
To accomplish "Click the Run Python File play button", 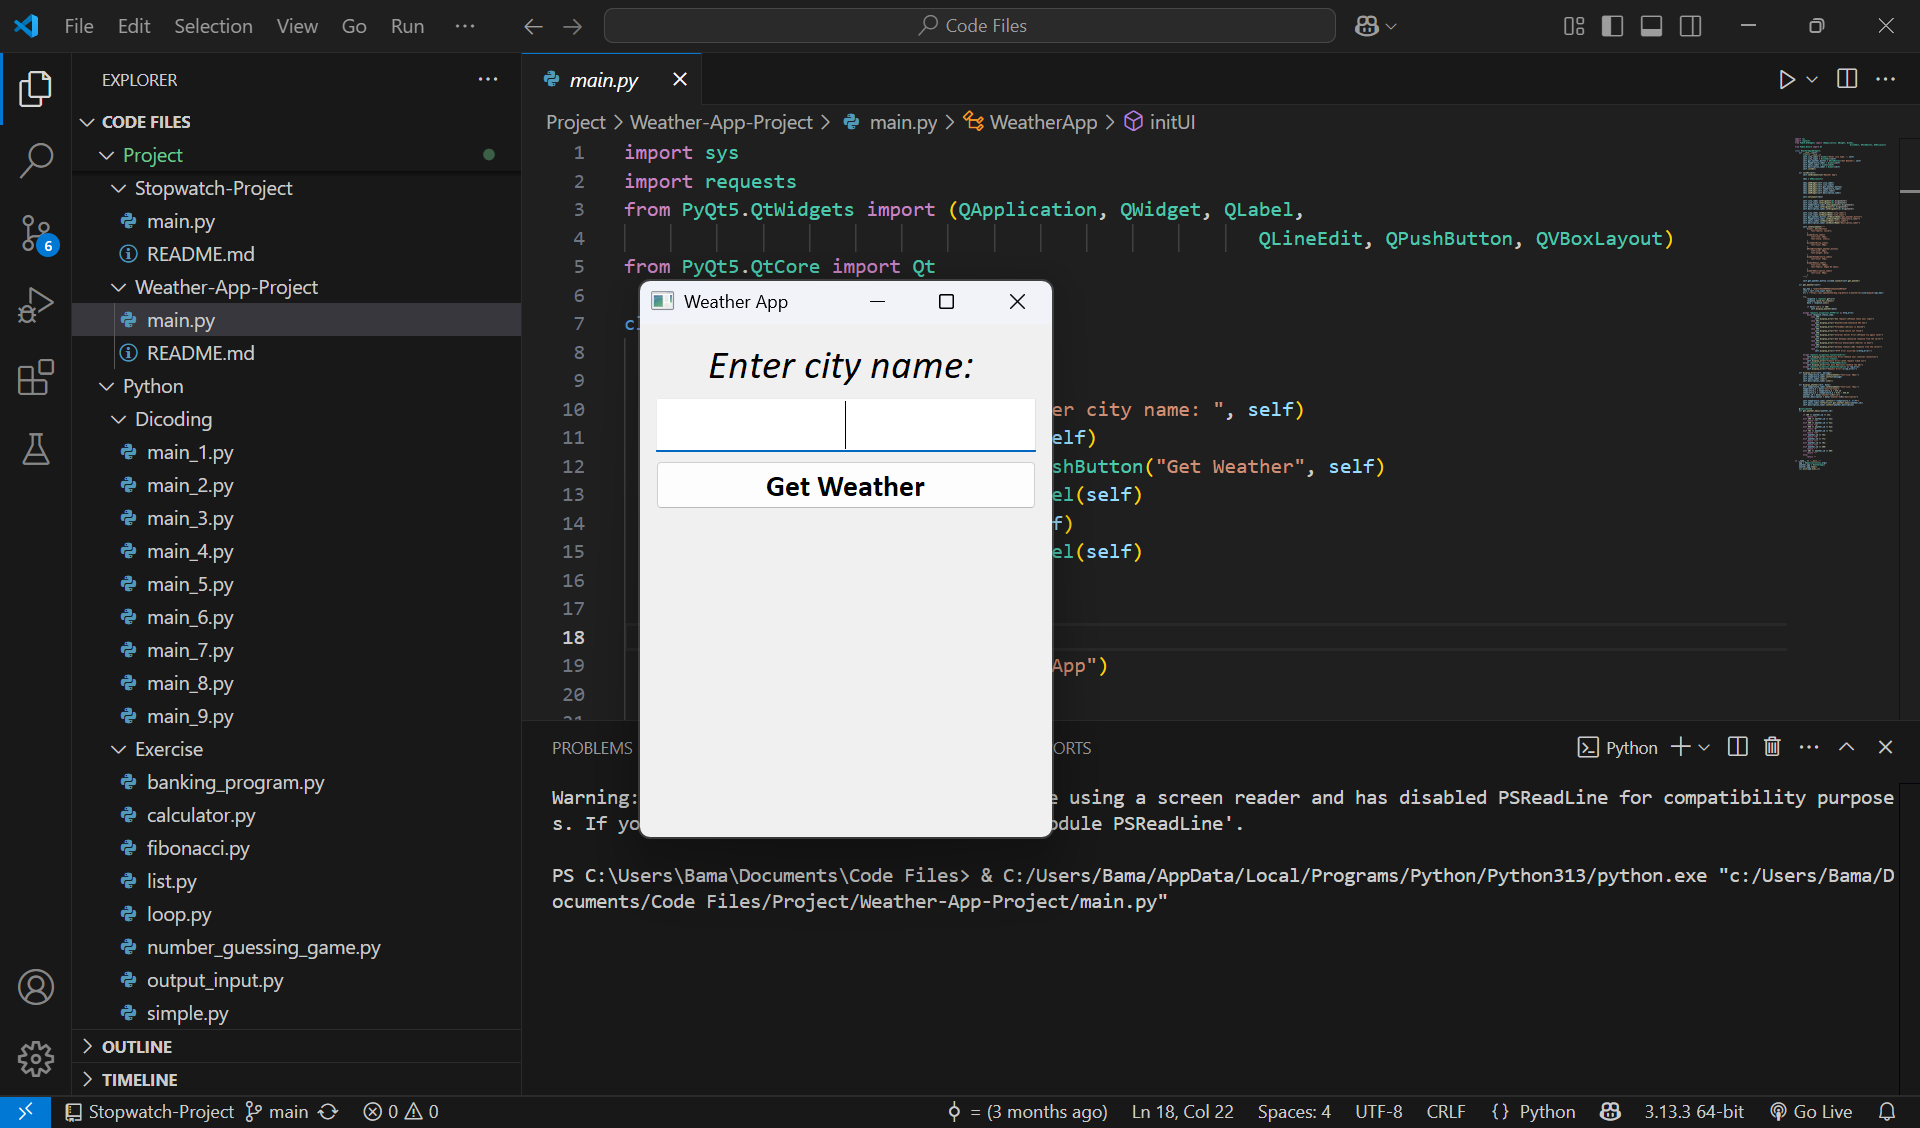I will click(x=1786, y=79).
